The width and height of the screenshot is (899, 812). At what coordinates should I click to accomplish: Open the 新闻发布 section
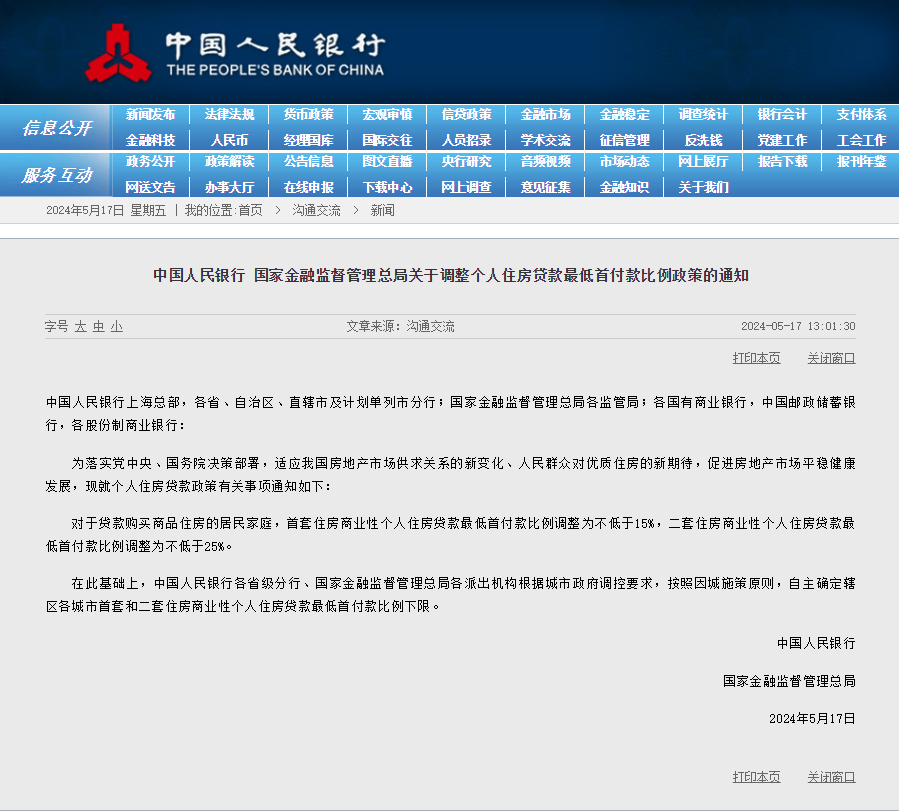click(x=151, y=115)
